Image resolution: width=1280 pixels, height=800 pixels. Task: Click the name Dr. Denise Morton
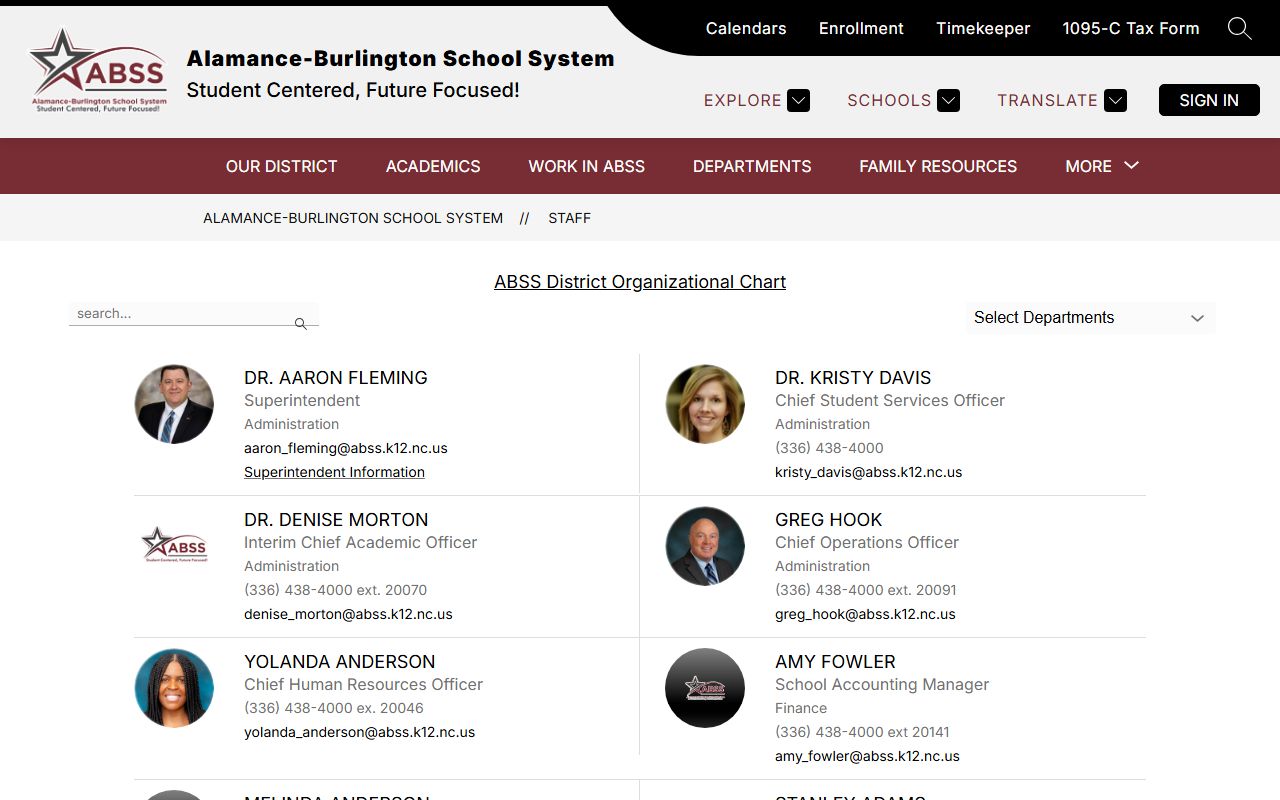point(336,520)
